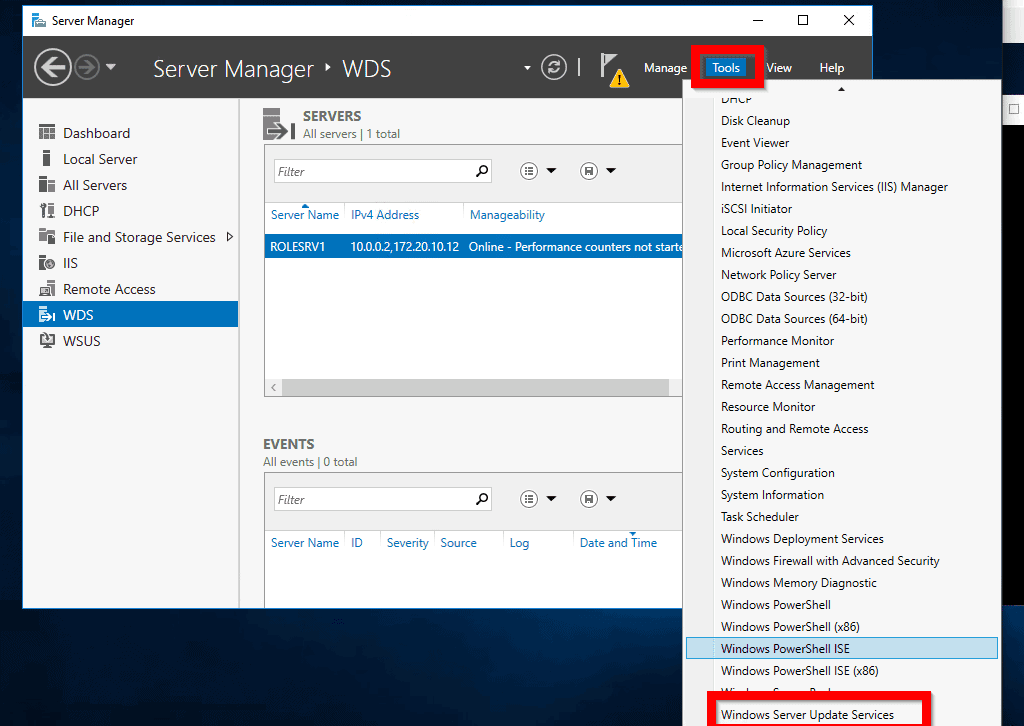
Task: Click the DHCP role icon in sidebar
Action: [x=47, y=211]
